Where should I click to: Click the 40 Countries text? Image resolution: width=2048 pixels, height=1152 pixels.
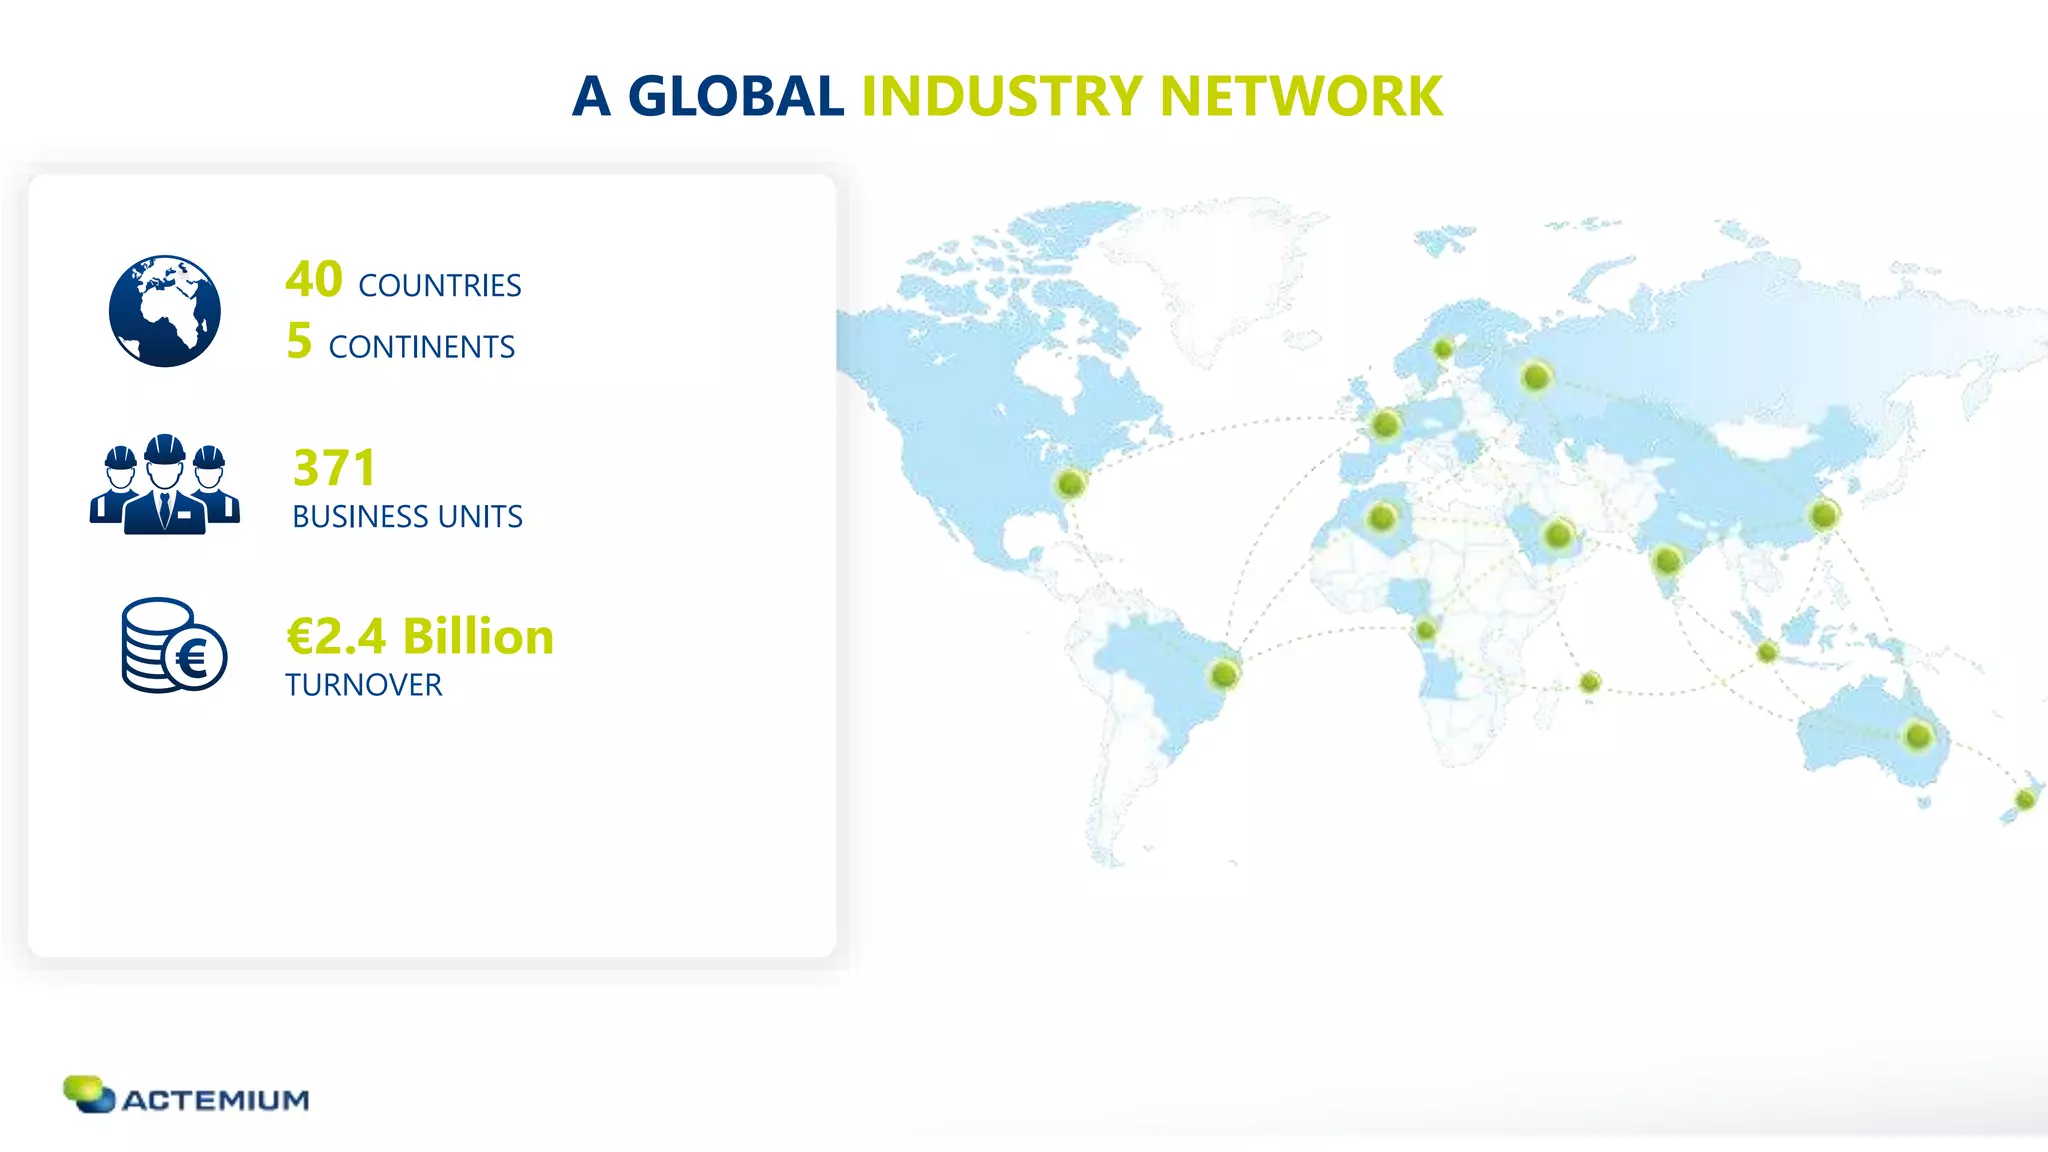[x=403, y=280]
